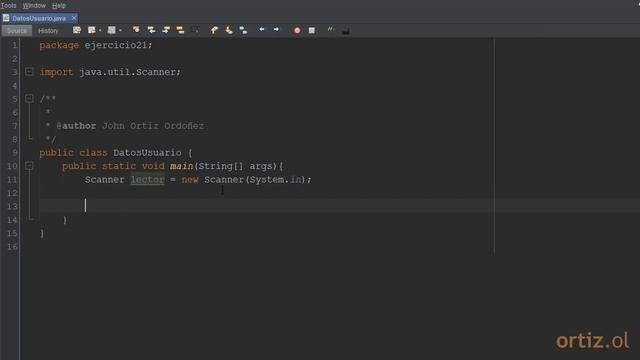Click the Comment lines icon
The width and height of the screenshot is (640, 360).
[331, 30]
